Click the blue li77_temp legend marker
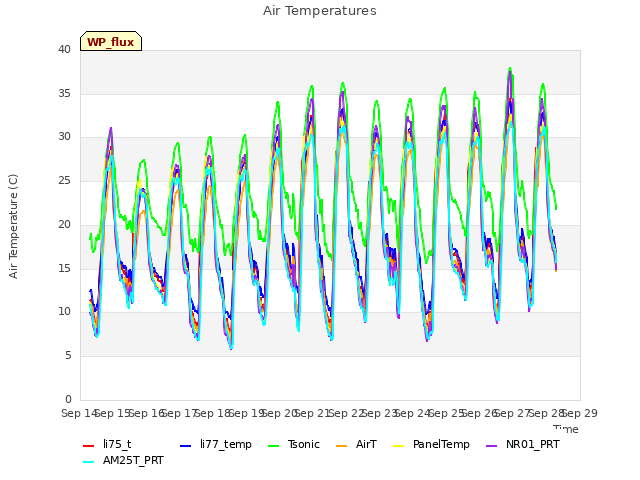Viewport: 640px width, 480px height. (186, 446)
